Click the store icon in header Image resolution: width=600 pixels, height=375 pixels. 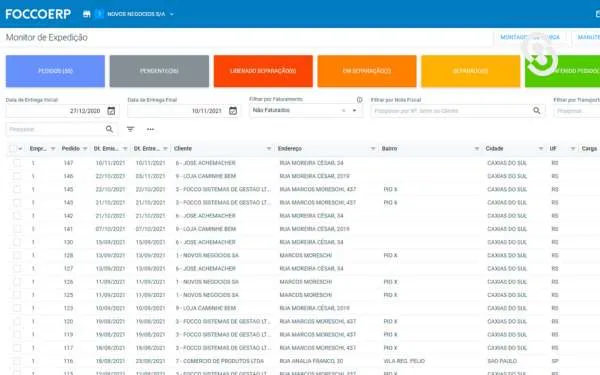tap(87, 14)
